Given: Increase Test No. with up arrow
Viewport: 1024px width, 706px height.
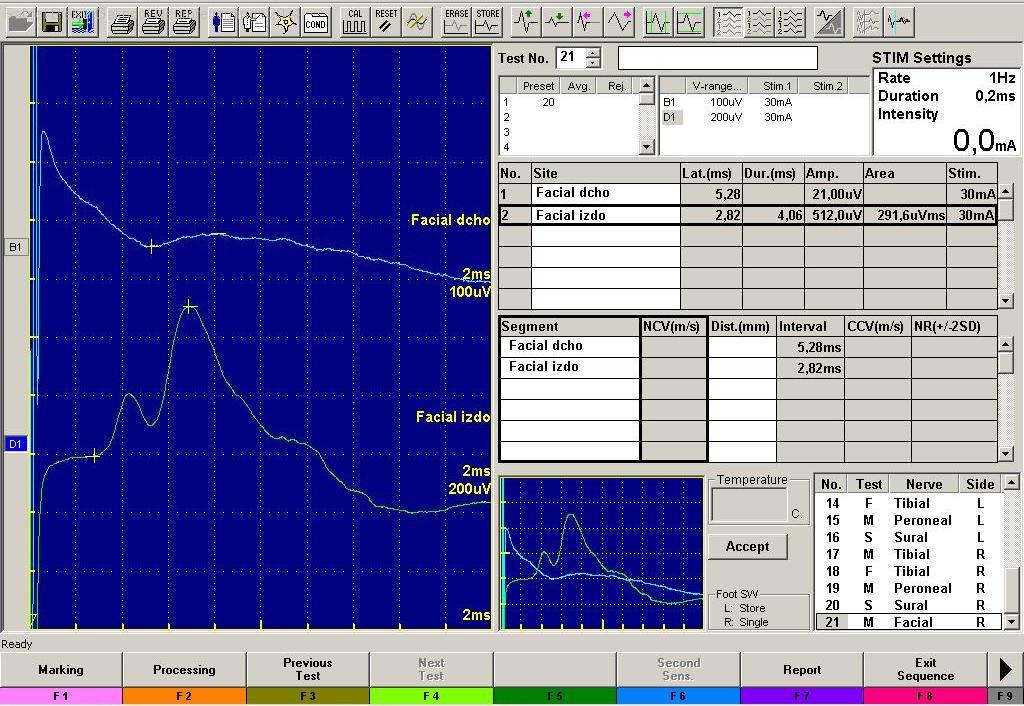Looking at the screenshot, I should [593, 52].
